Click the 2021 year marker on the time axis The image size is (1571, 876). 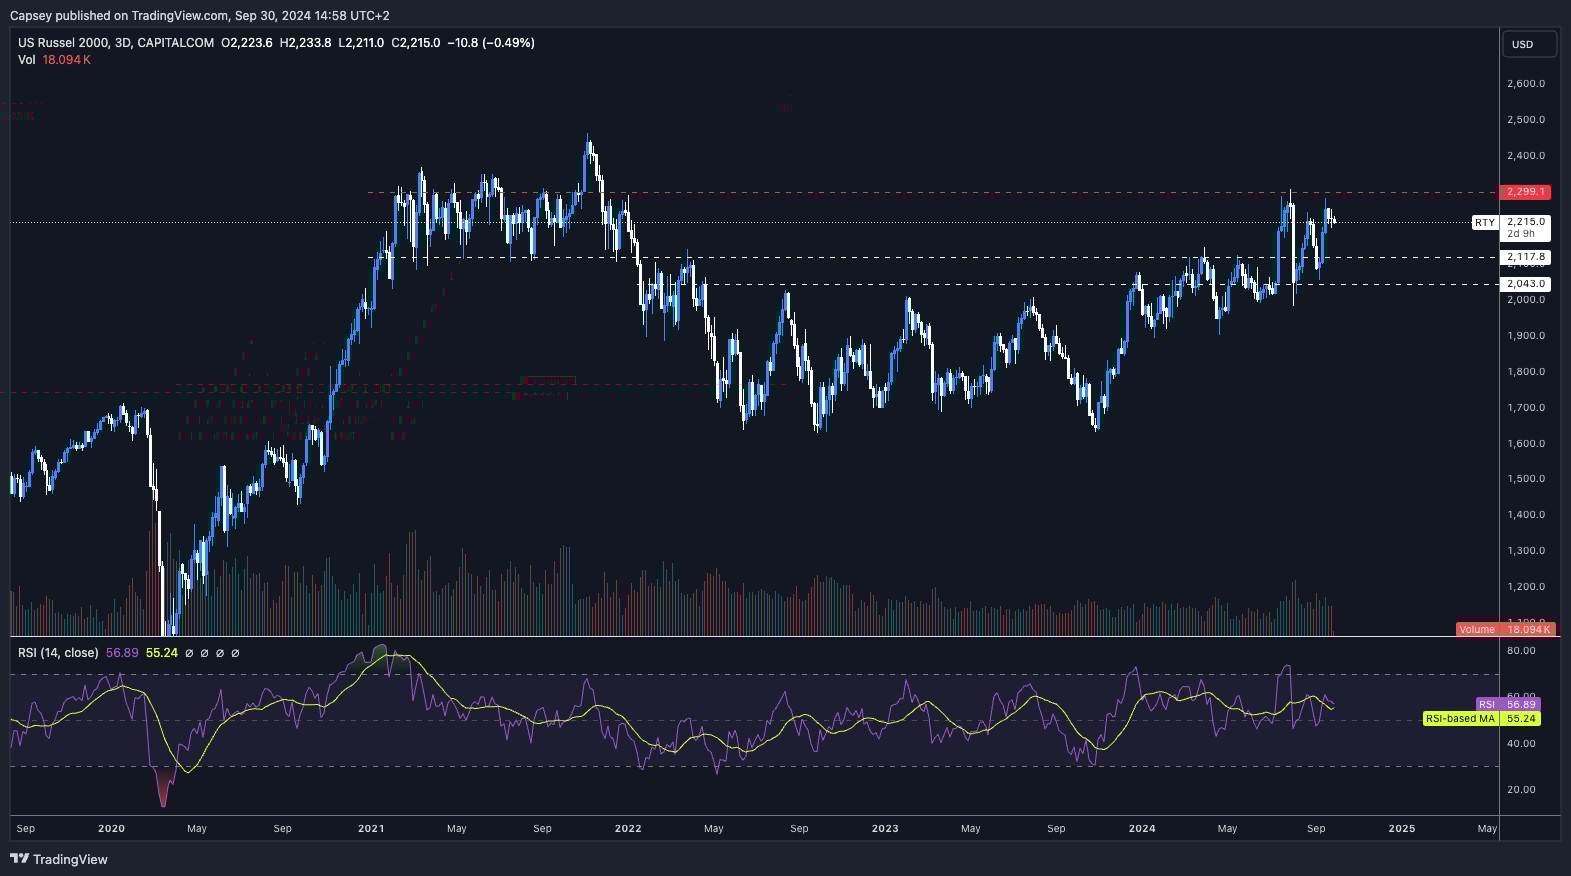tap(370, 828)
